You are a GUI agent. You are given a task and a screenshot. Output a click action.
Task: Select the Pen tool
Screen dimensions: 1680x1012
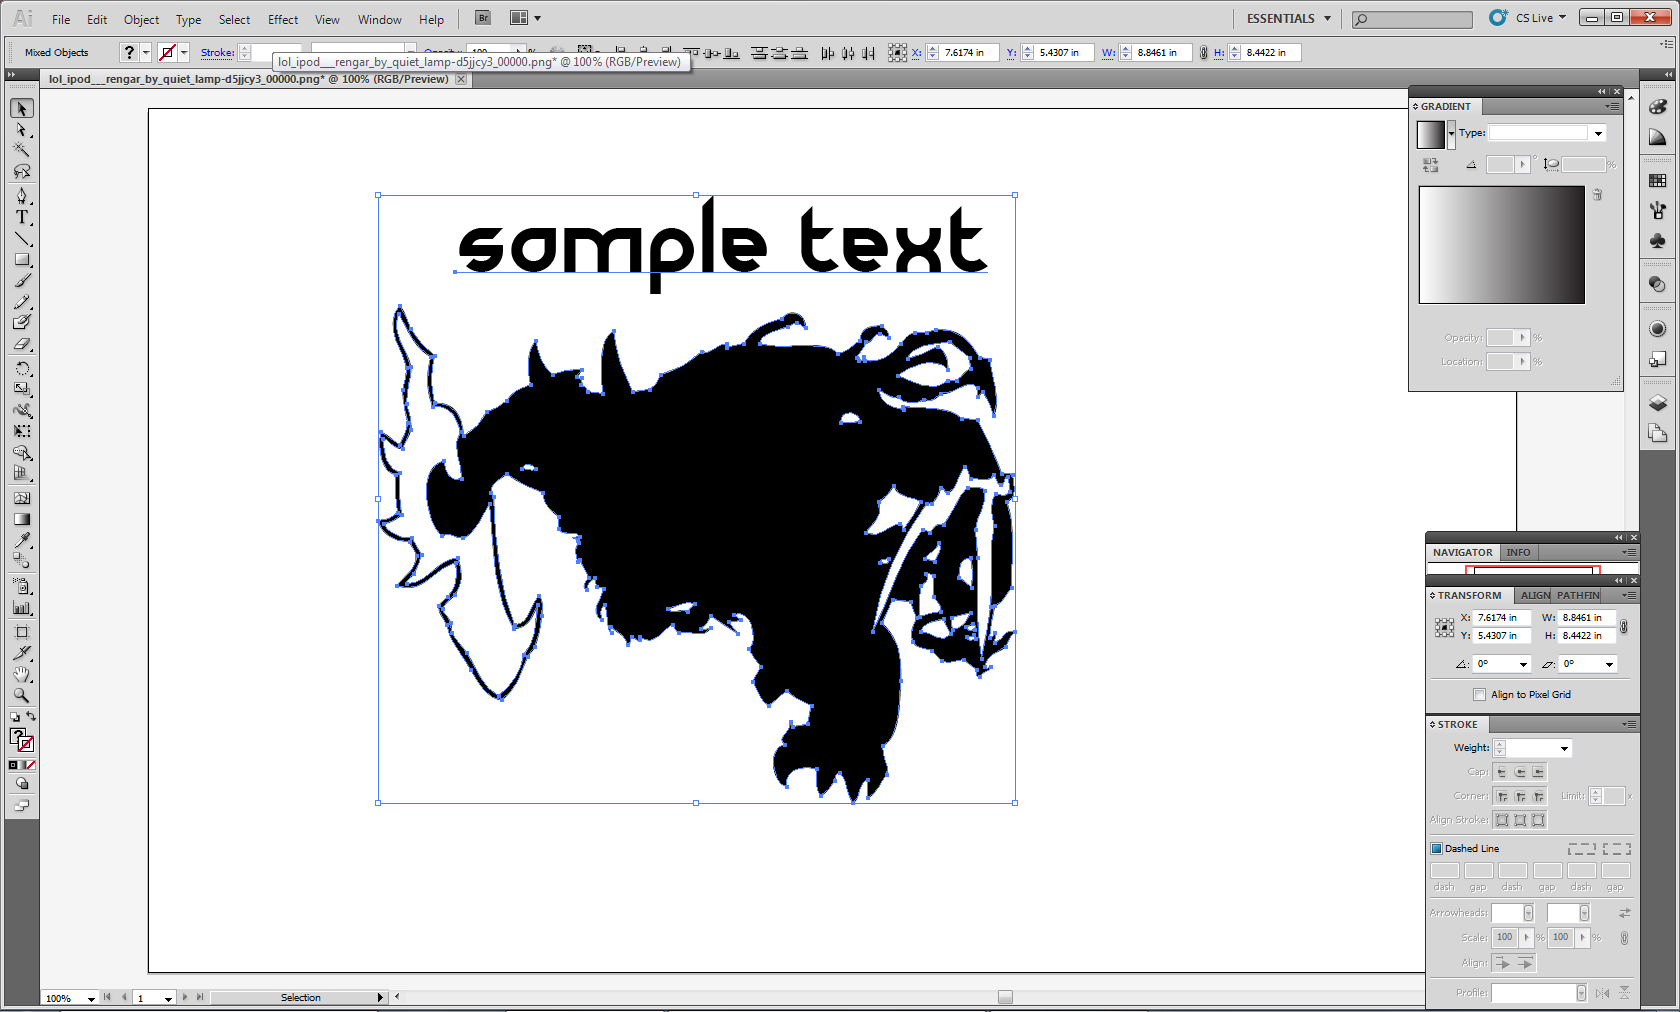[22, 196]
